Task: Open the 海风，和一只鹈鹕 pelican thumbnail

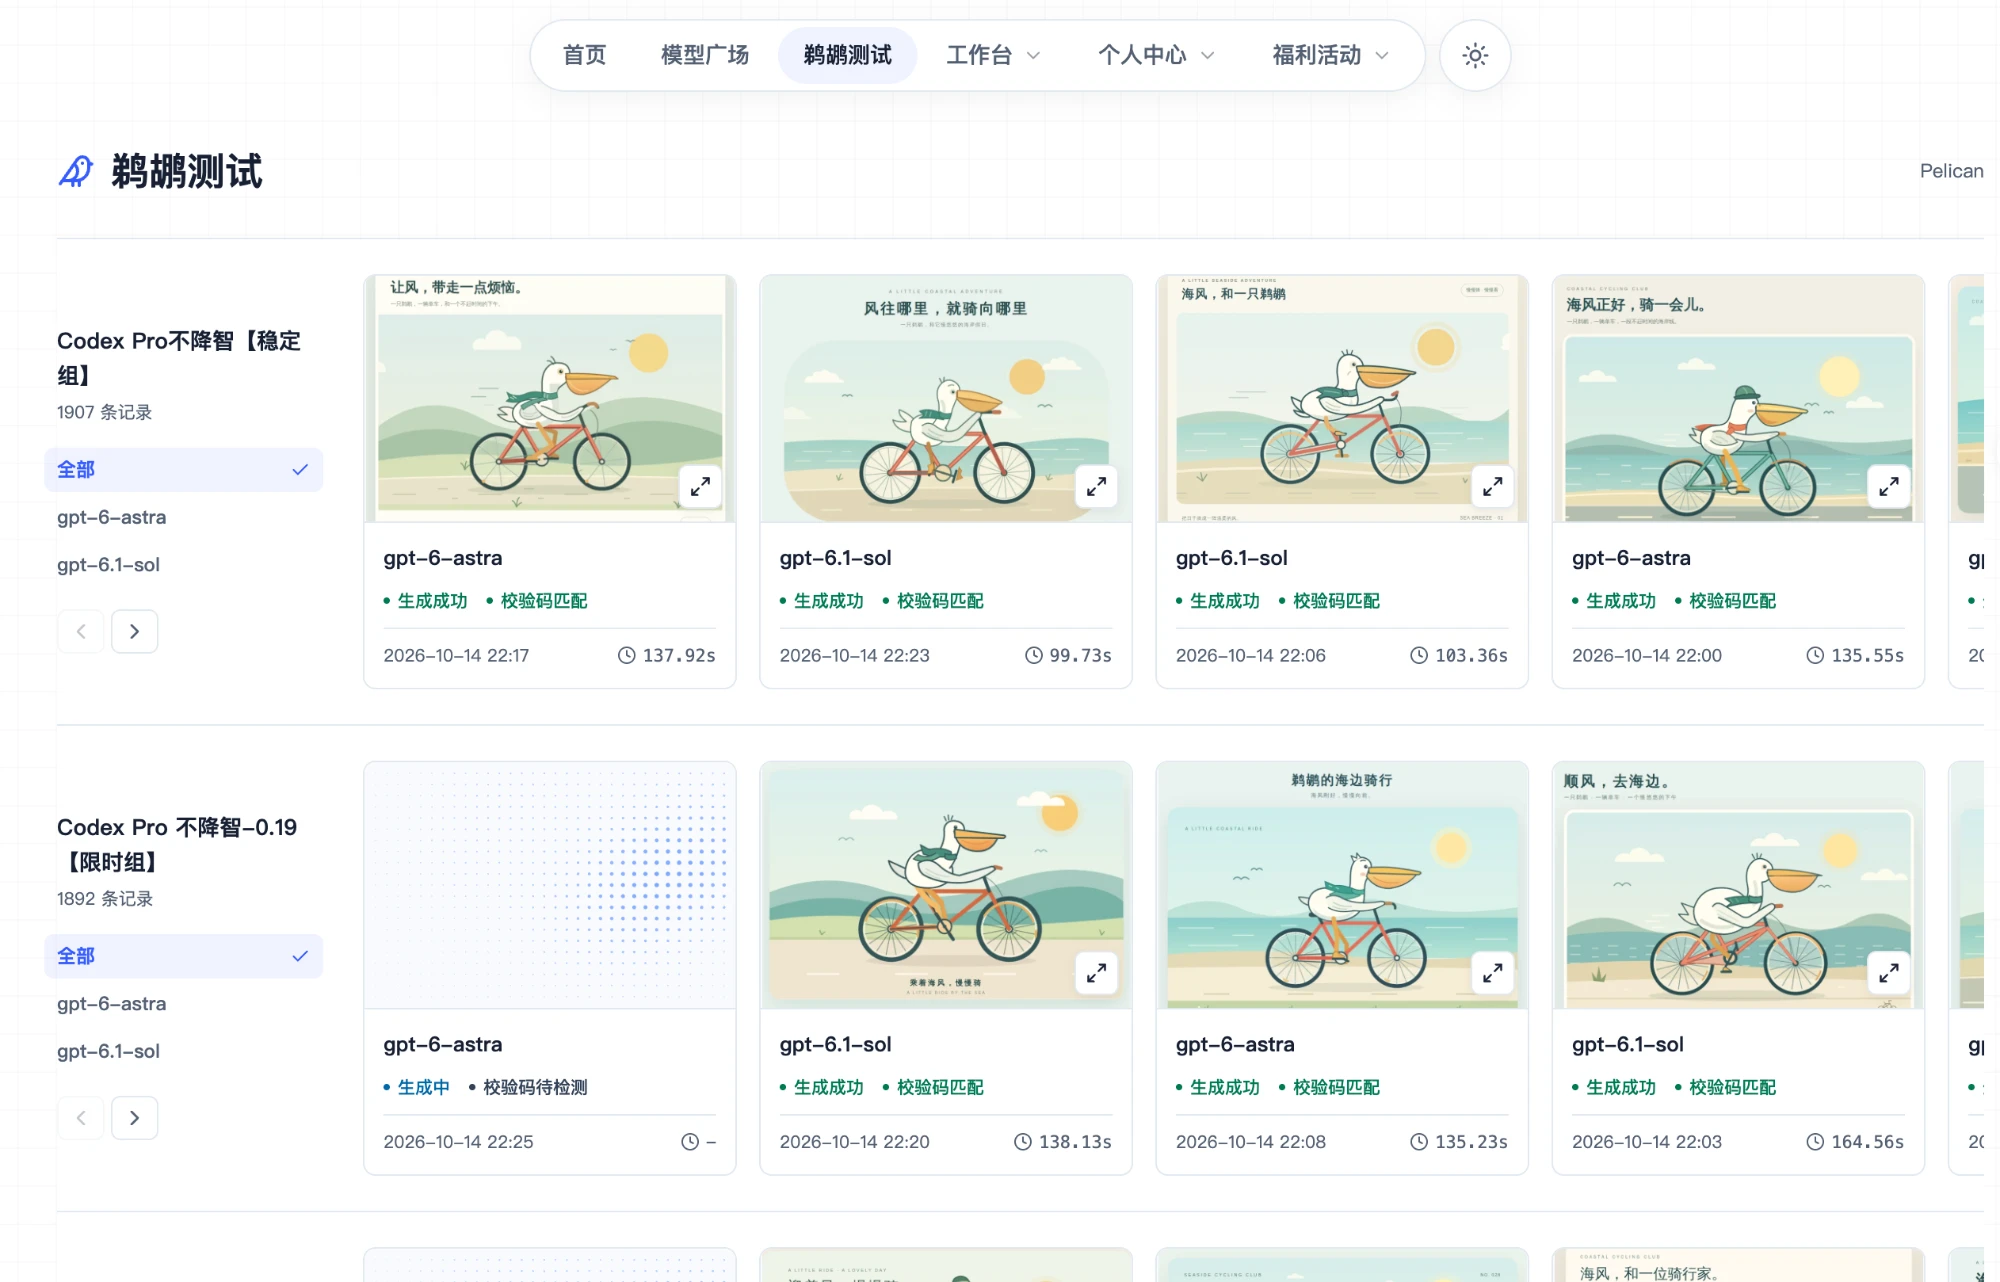Action: point(1342,398)
